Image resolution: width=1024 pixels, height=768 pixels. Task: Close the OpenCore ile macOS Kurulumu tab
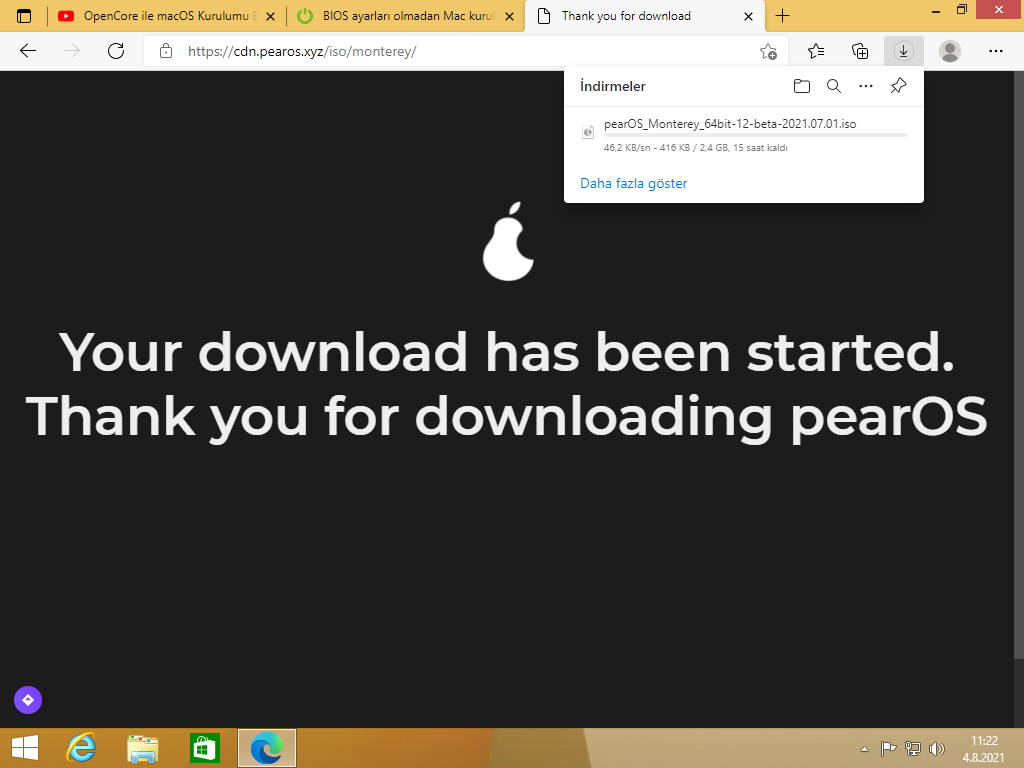(x=270, y=16)
